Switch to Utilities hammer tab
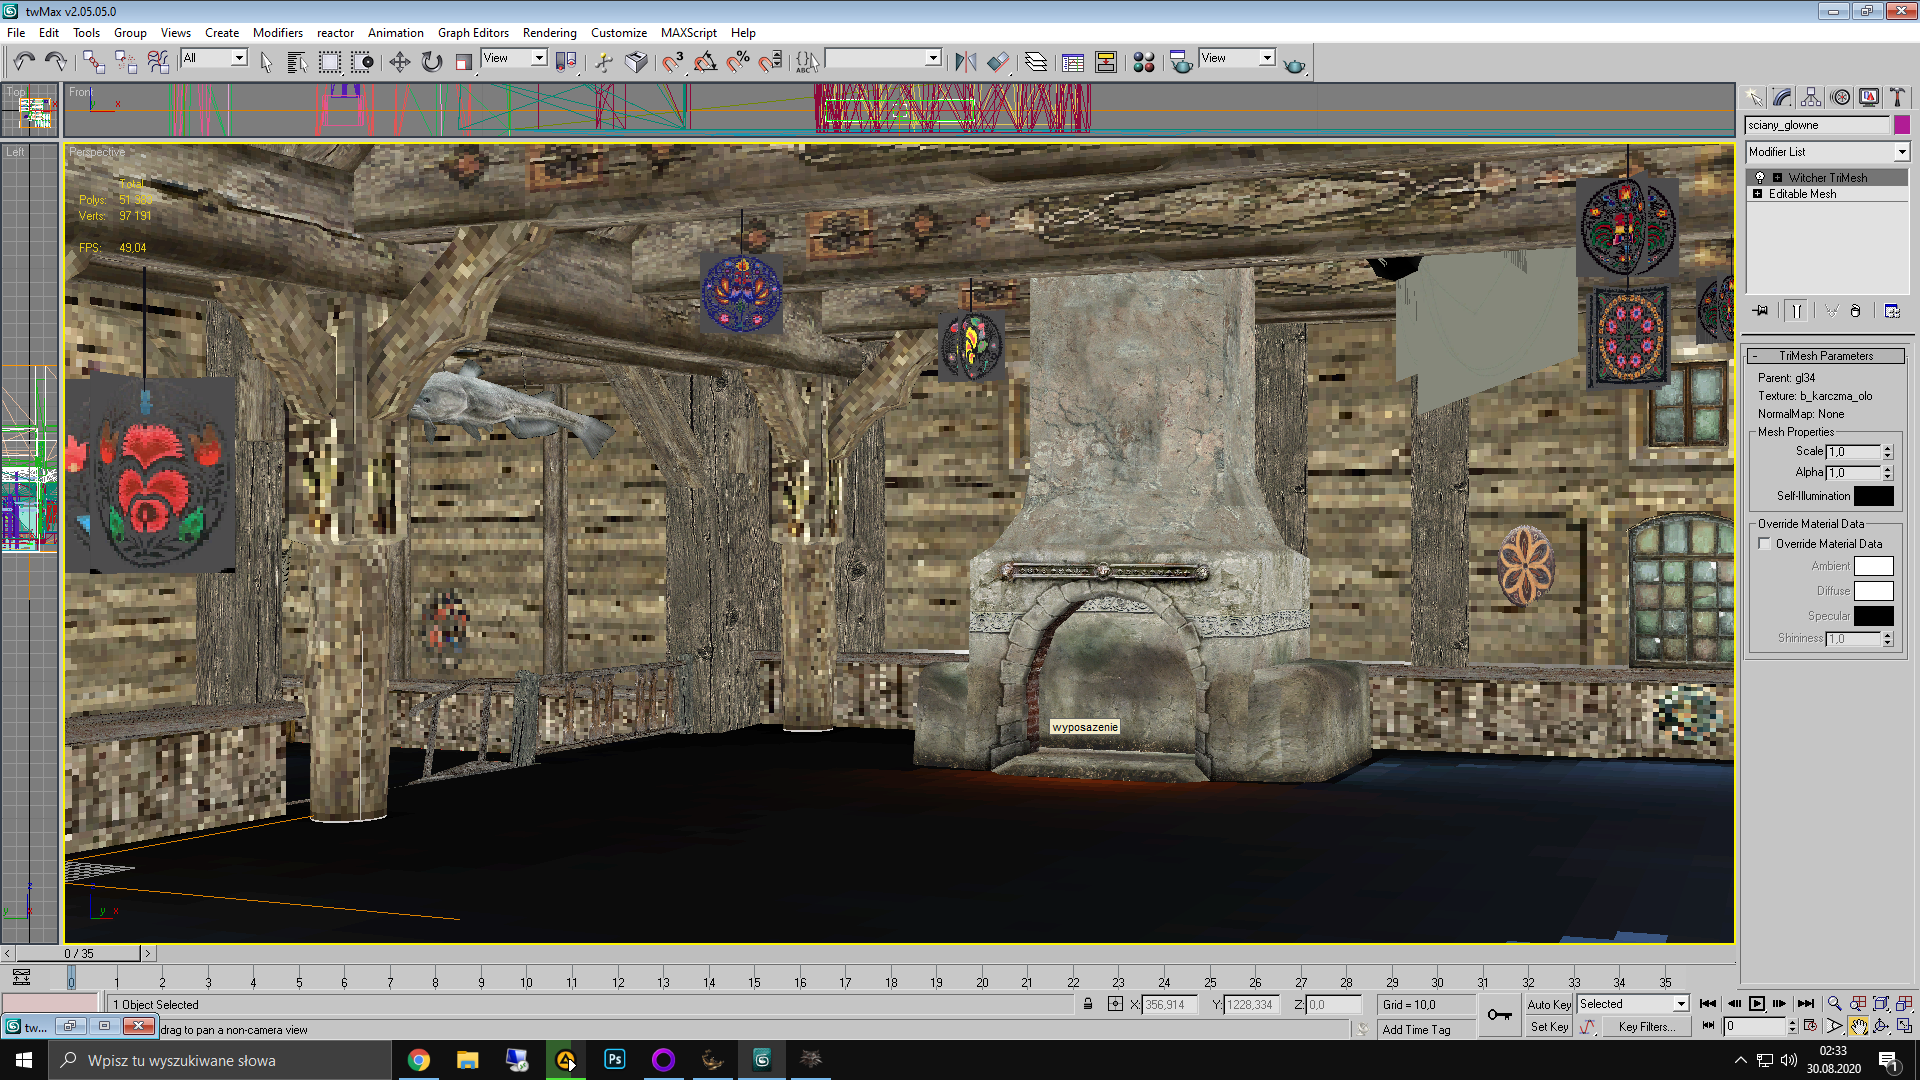 click(x=1897, y=97)
